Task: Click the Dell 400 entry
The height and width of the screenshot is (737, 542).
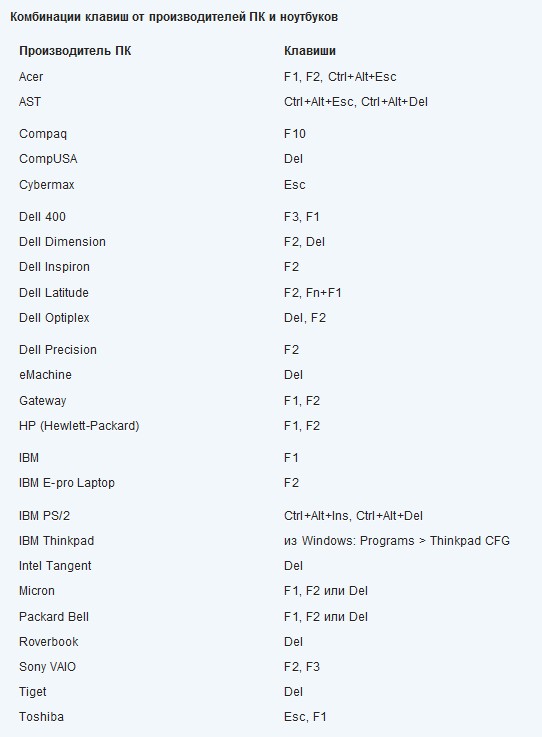Action: pyautogui.click(x=42, y=217)
